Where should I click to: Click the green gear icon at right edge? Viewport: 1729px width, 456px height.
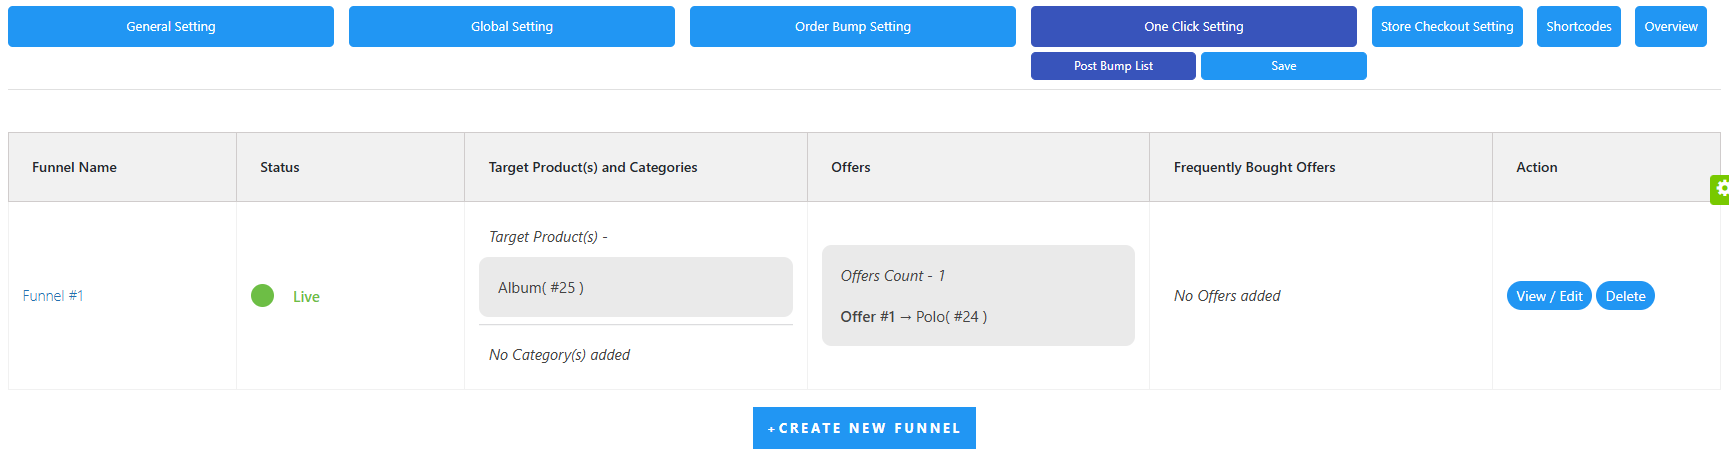pyautogui.click(x=1721, y=189)
